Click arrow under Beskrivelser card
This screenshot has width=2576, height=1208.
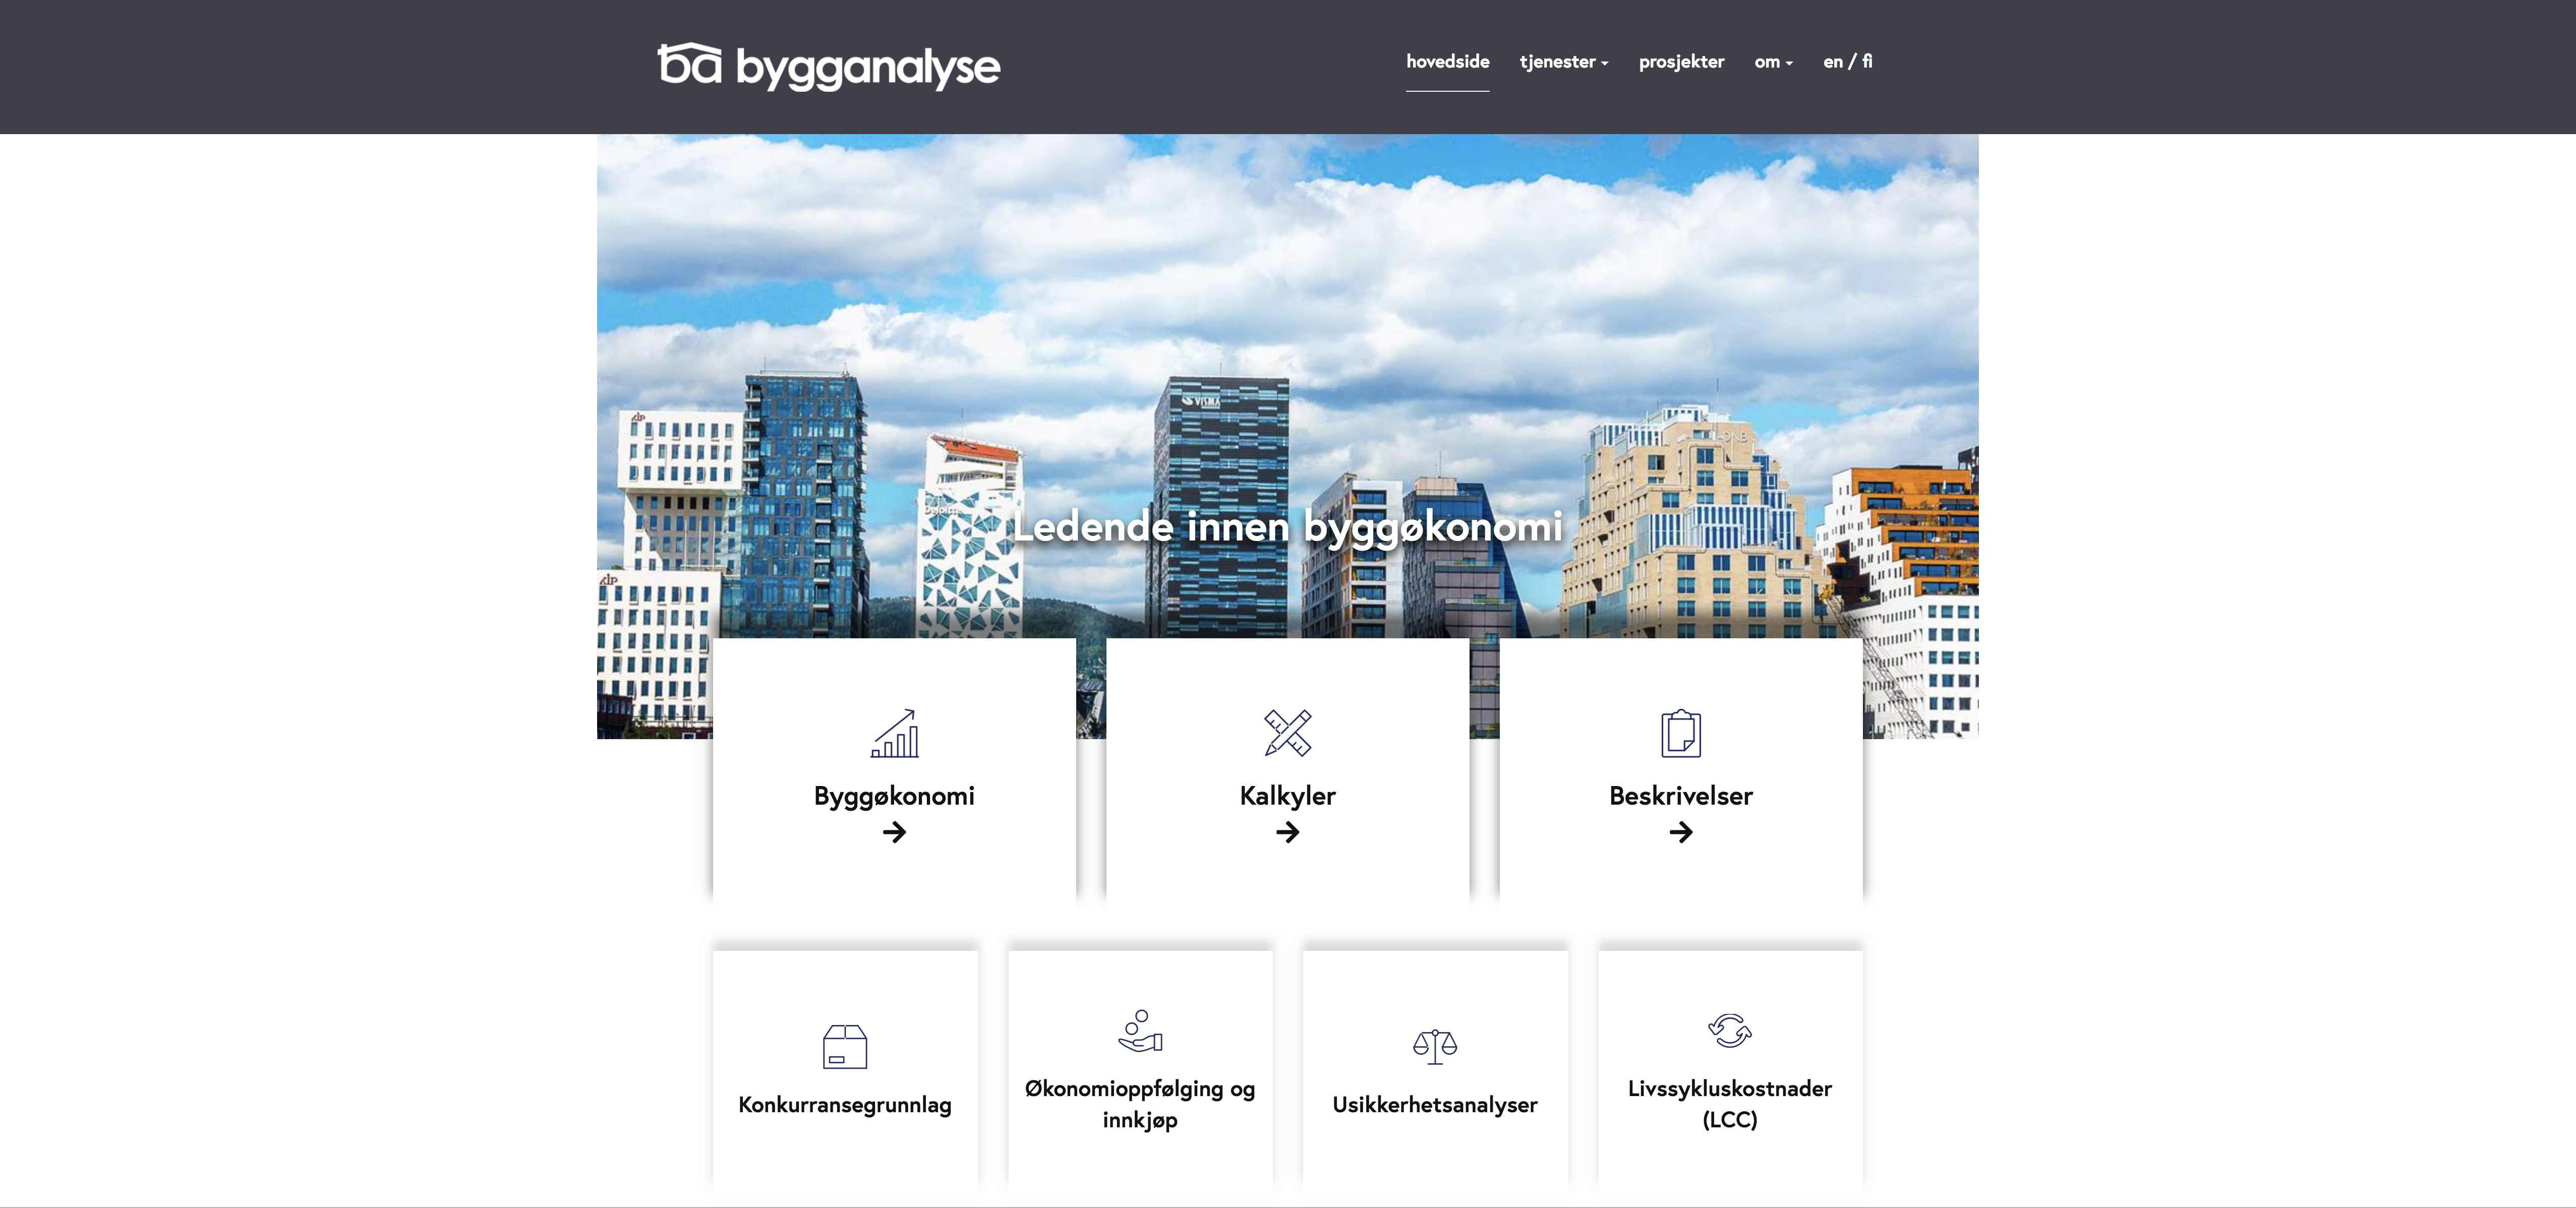coord(1680,832)
